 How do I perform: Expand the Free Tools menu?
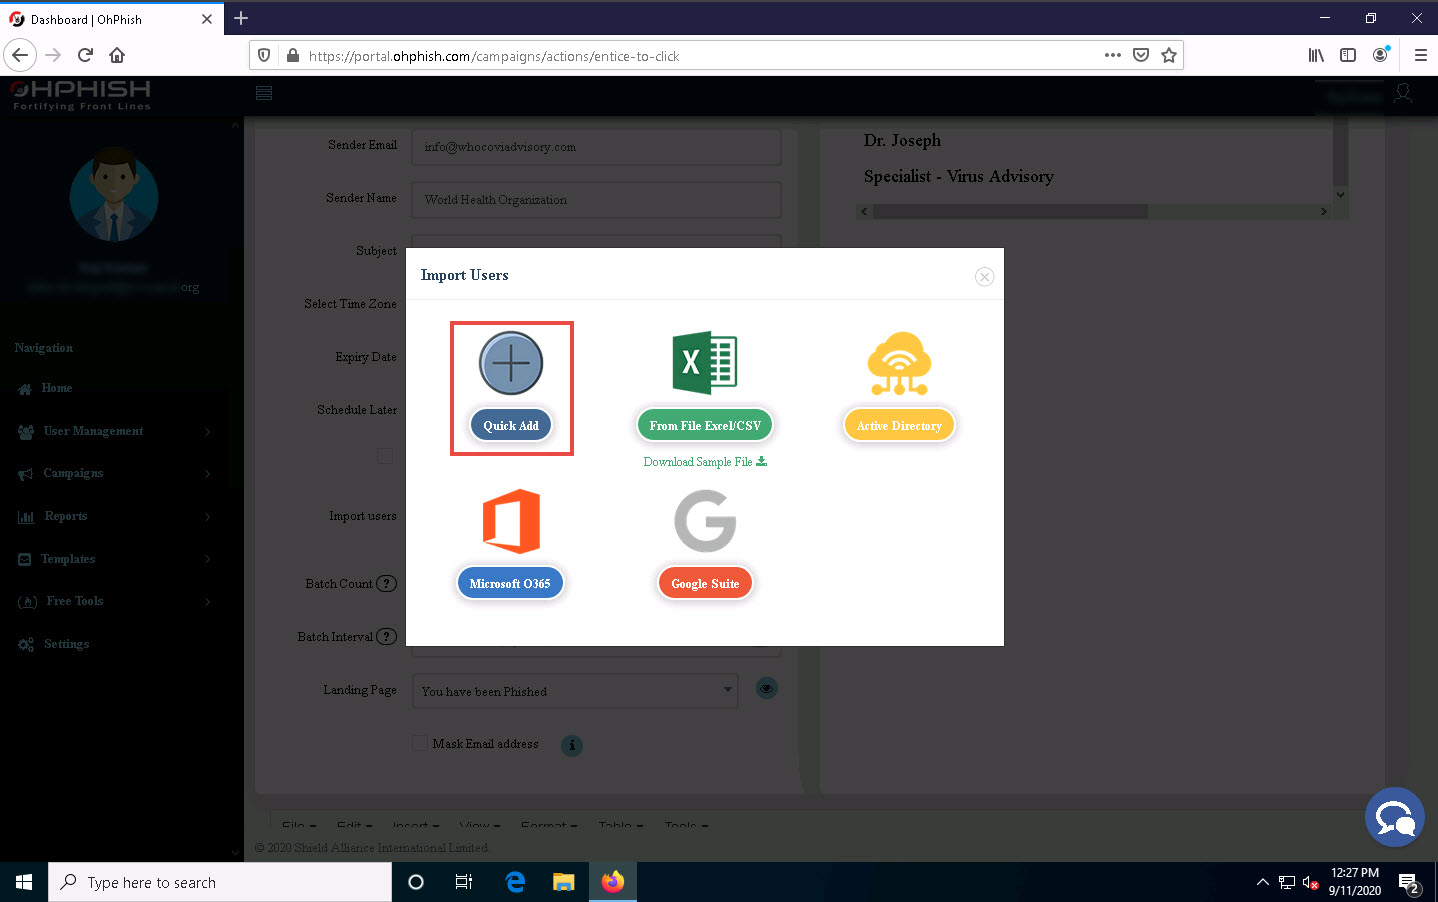114,601
